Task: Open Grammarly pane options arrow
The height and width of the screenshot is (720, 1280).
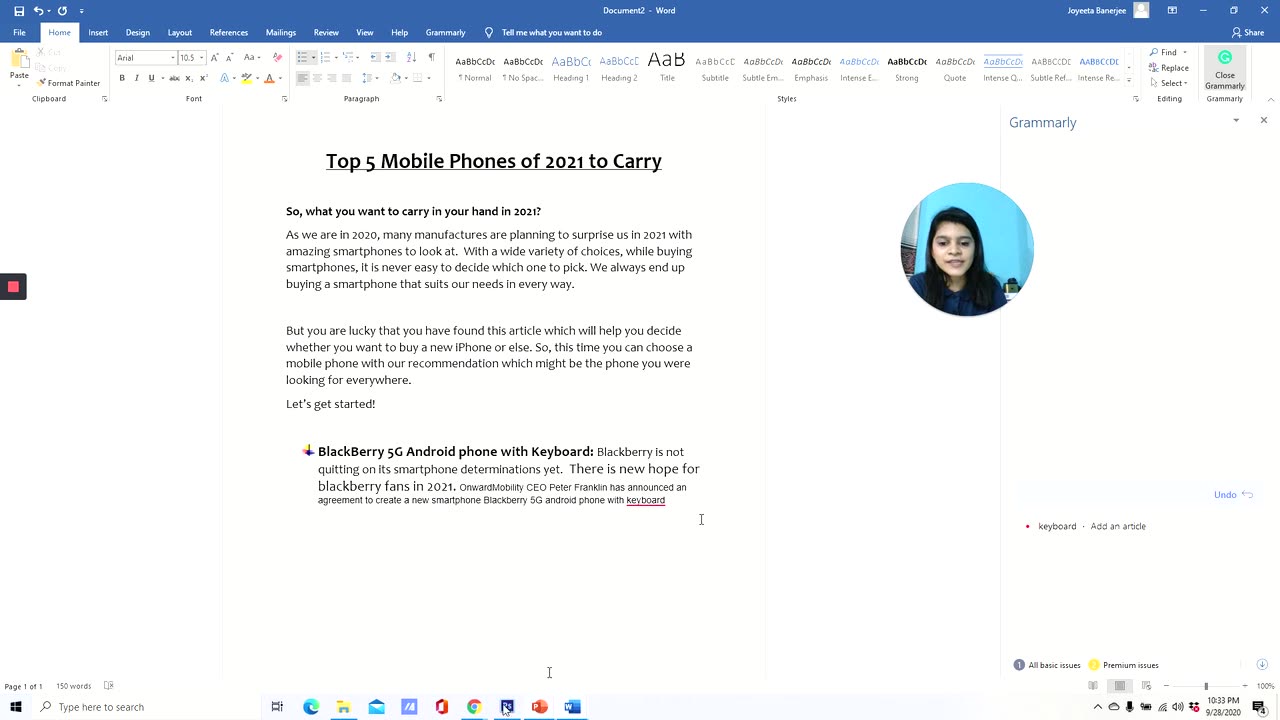Action: click(x=1236, y=120)
